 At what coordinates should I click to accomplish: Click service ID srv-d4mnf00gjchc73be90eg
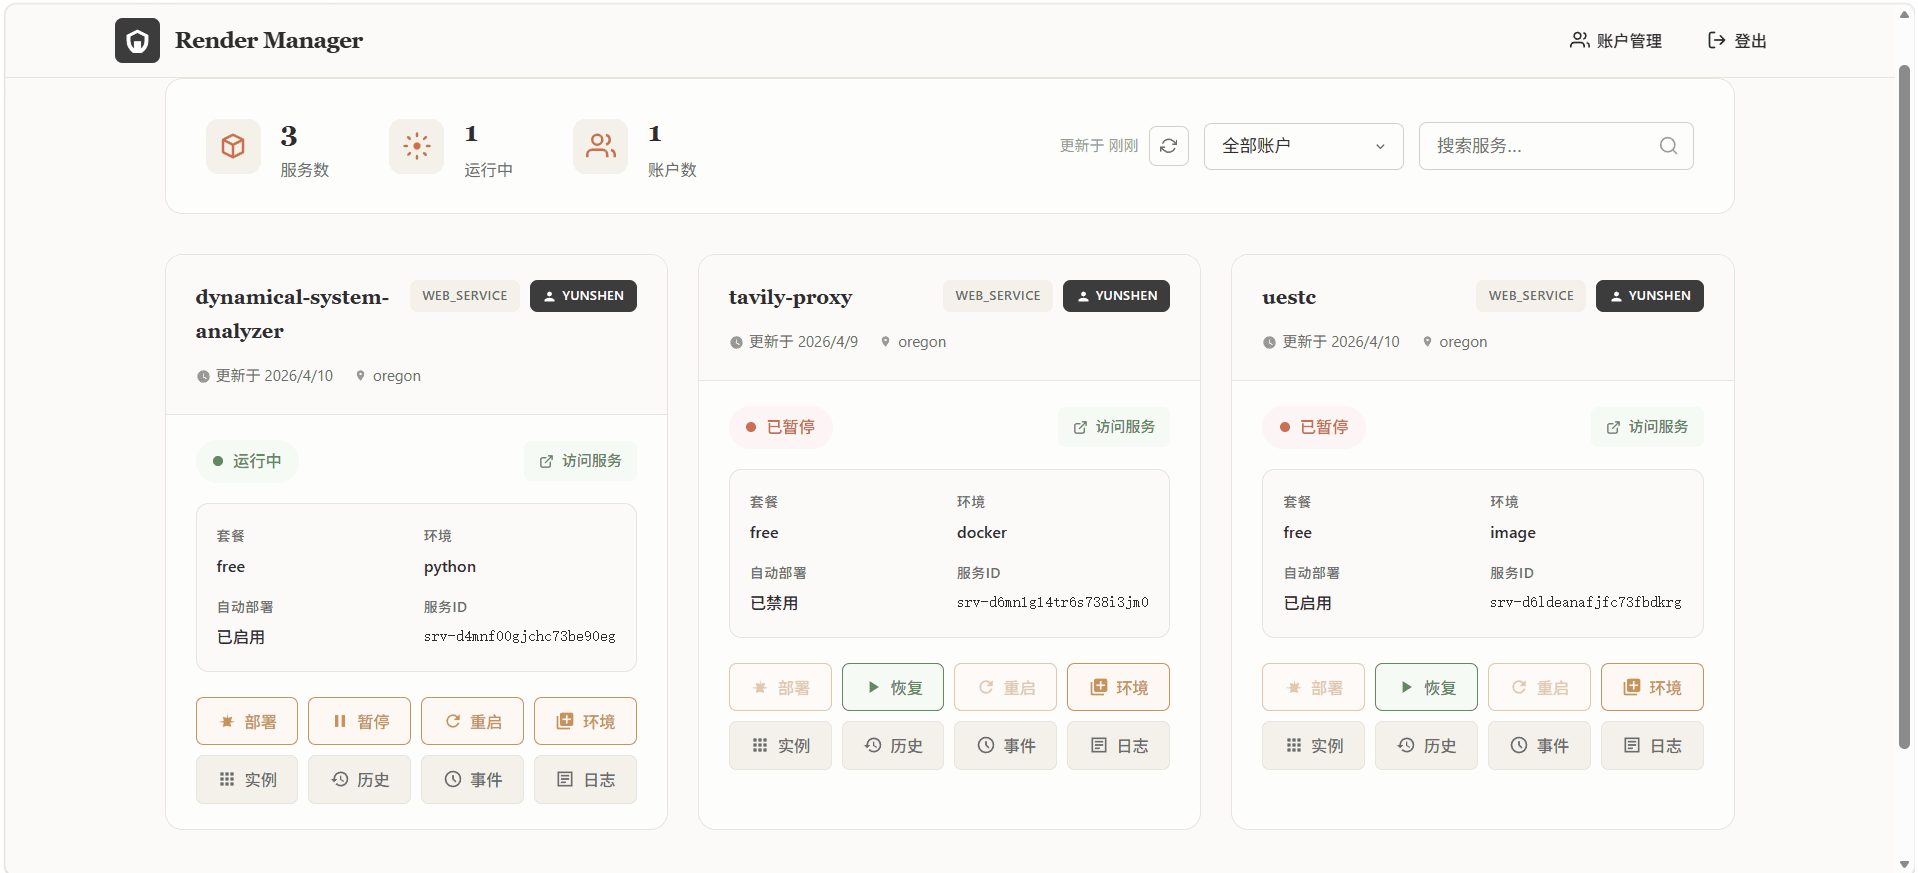pos(520,637)
